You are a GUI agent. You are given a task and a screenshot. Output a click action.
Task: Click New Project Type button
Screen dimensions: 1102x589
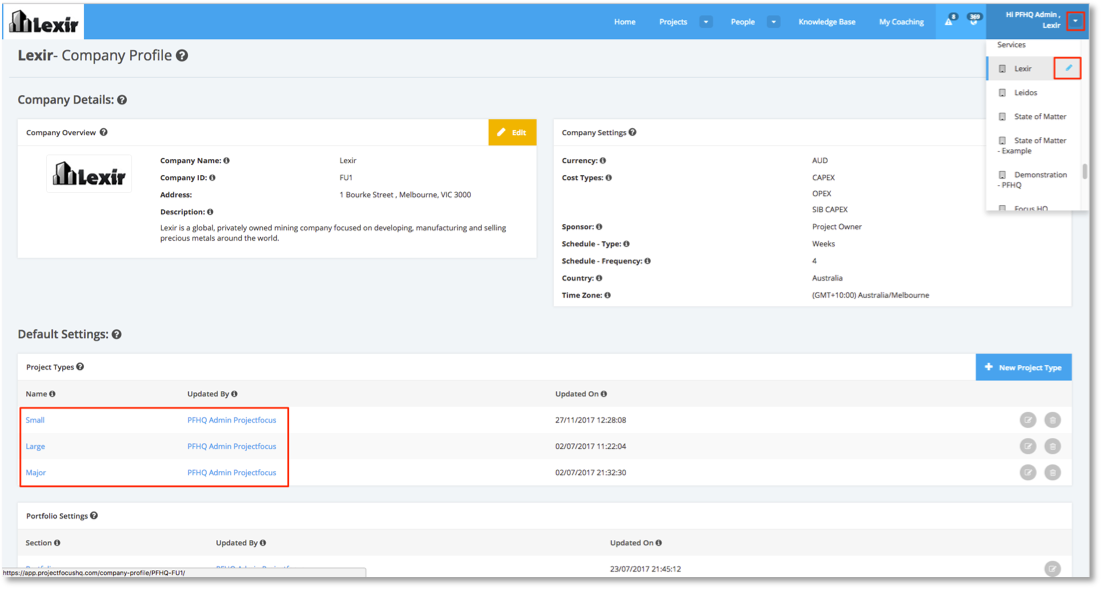(x=1023, y=368)
